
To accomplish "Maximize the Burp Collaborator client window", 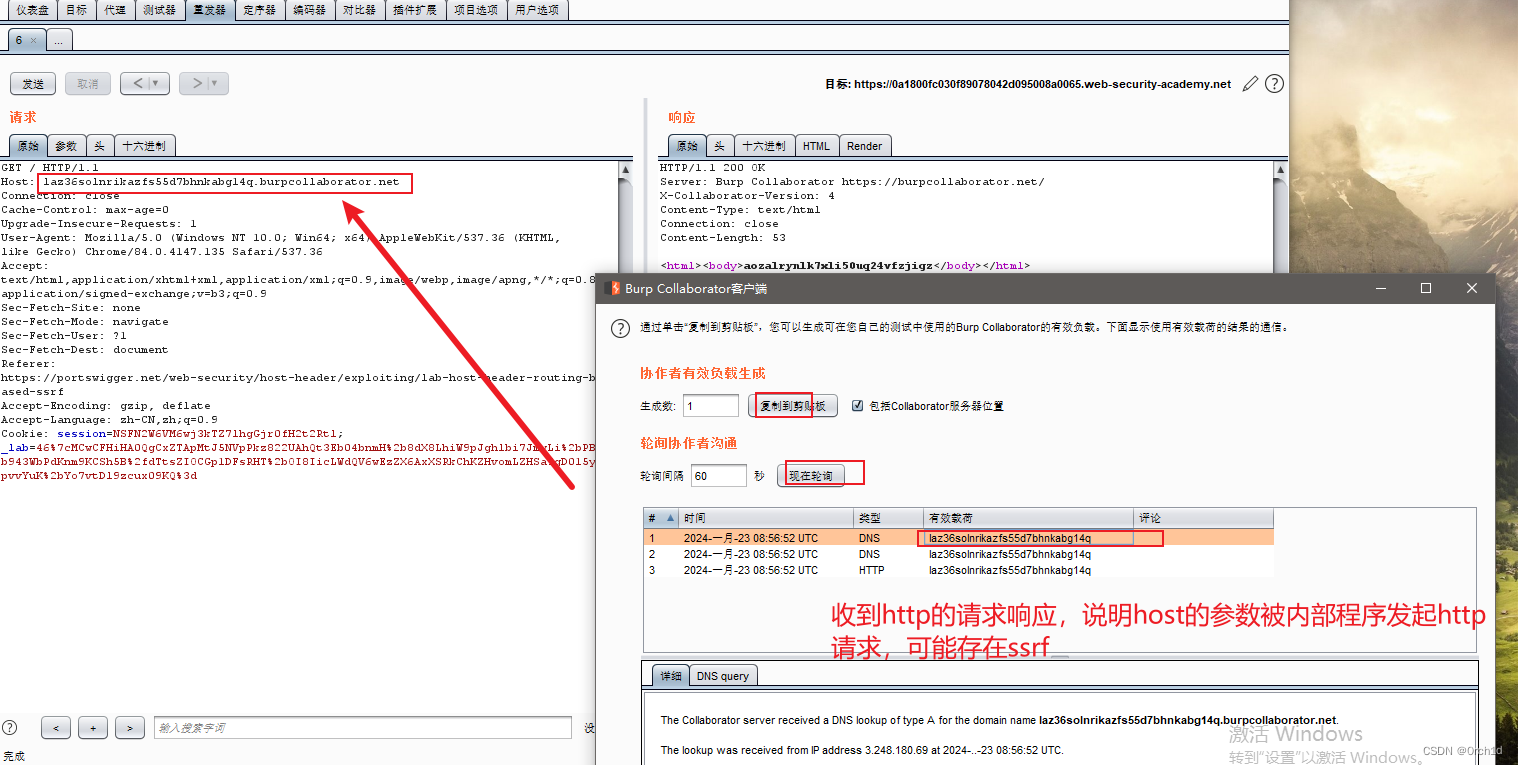I will pos(1426,288).
